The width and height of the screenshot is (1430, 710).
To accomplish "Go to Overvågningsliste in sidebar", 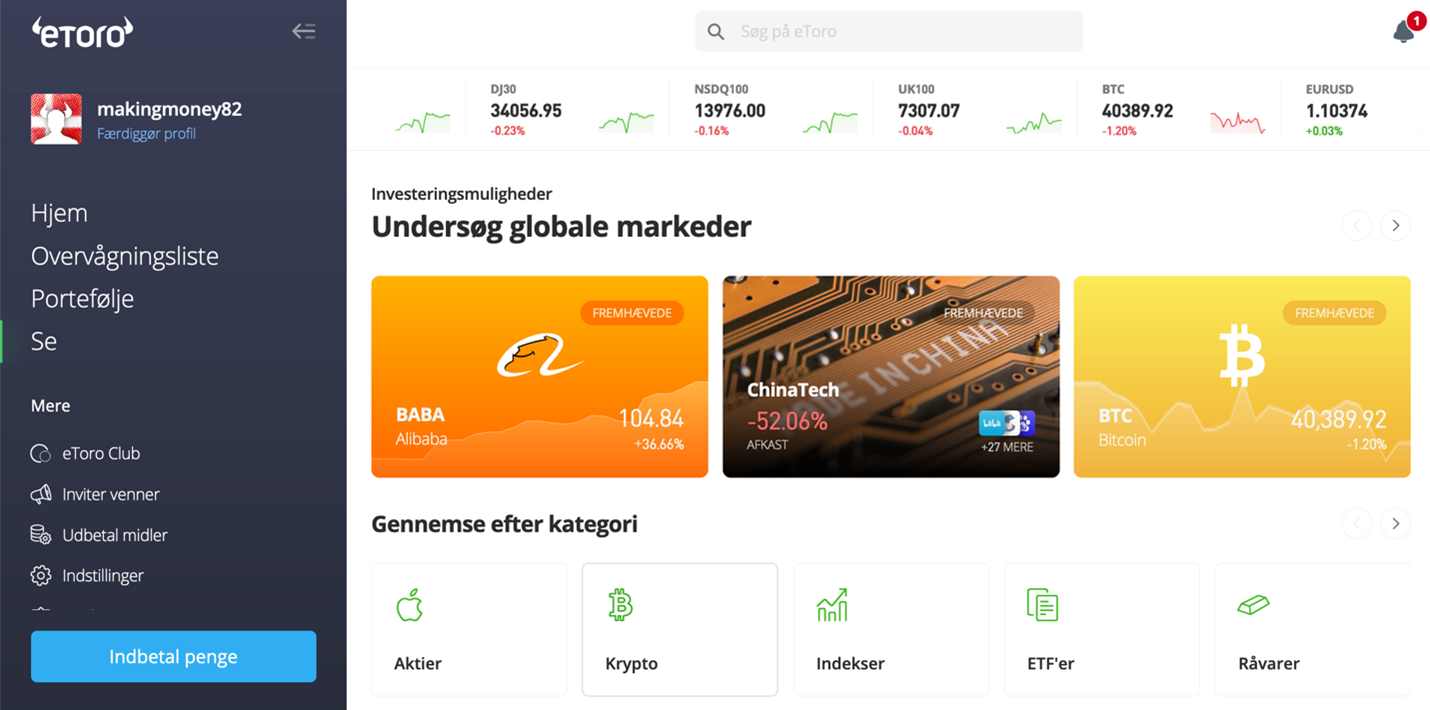I will coord(125,256).
